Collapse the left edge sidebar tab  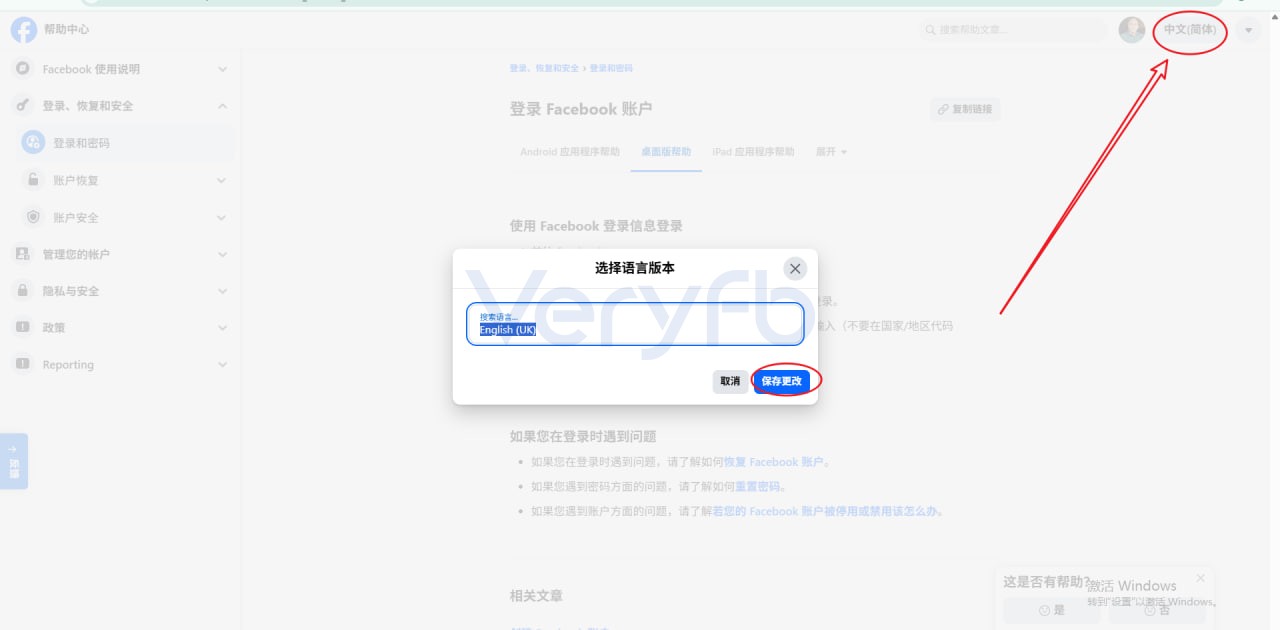14,461
